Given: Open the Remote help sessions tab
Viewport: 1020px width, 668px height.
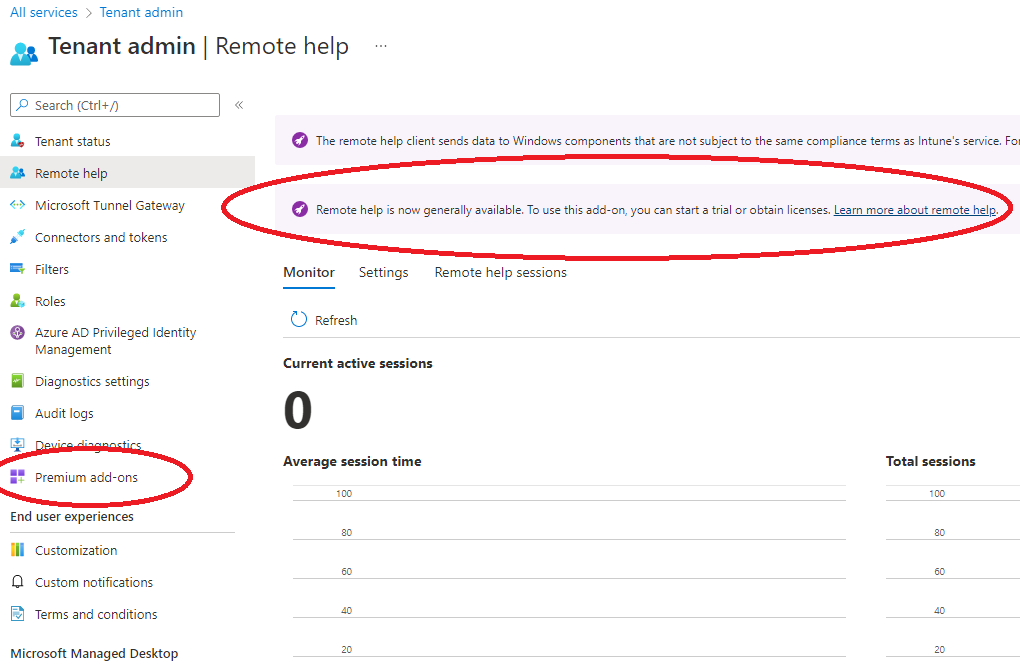Looking at the screenshot, I should point(500,273).
